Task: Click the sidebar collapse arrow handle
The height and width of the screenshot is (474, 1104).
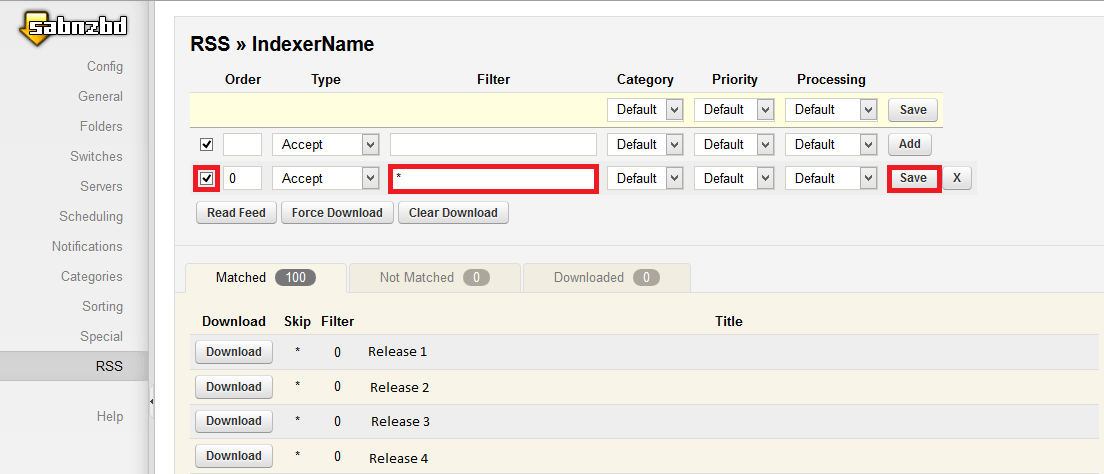Action: coord(152,401)
